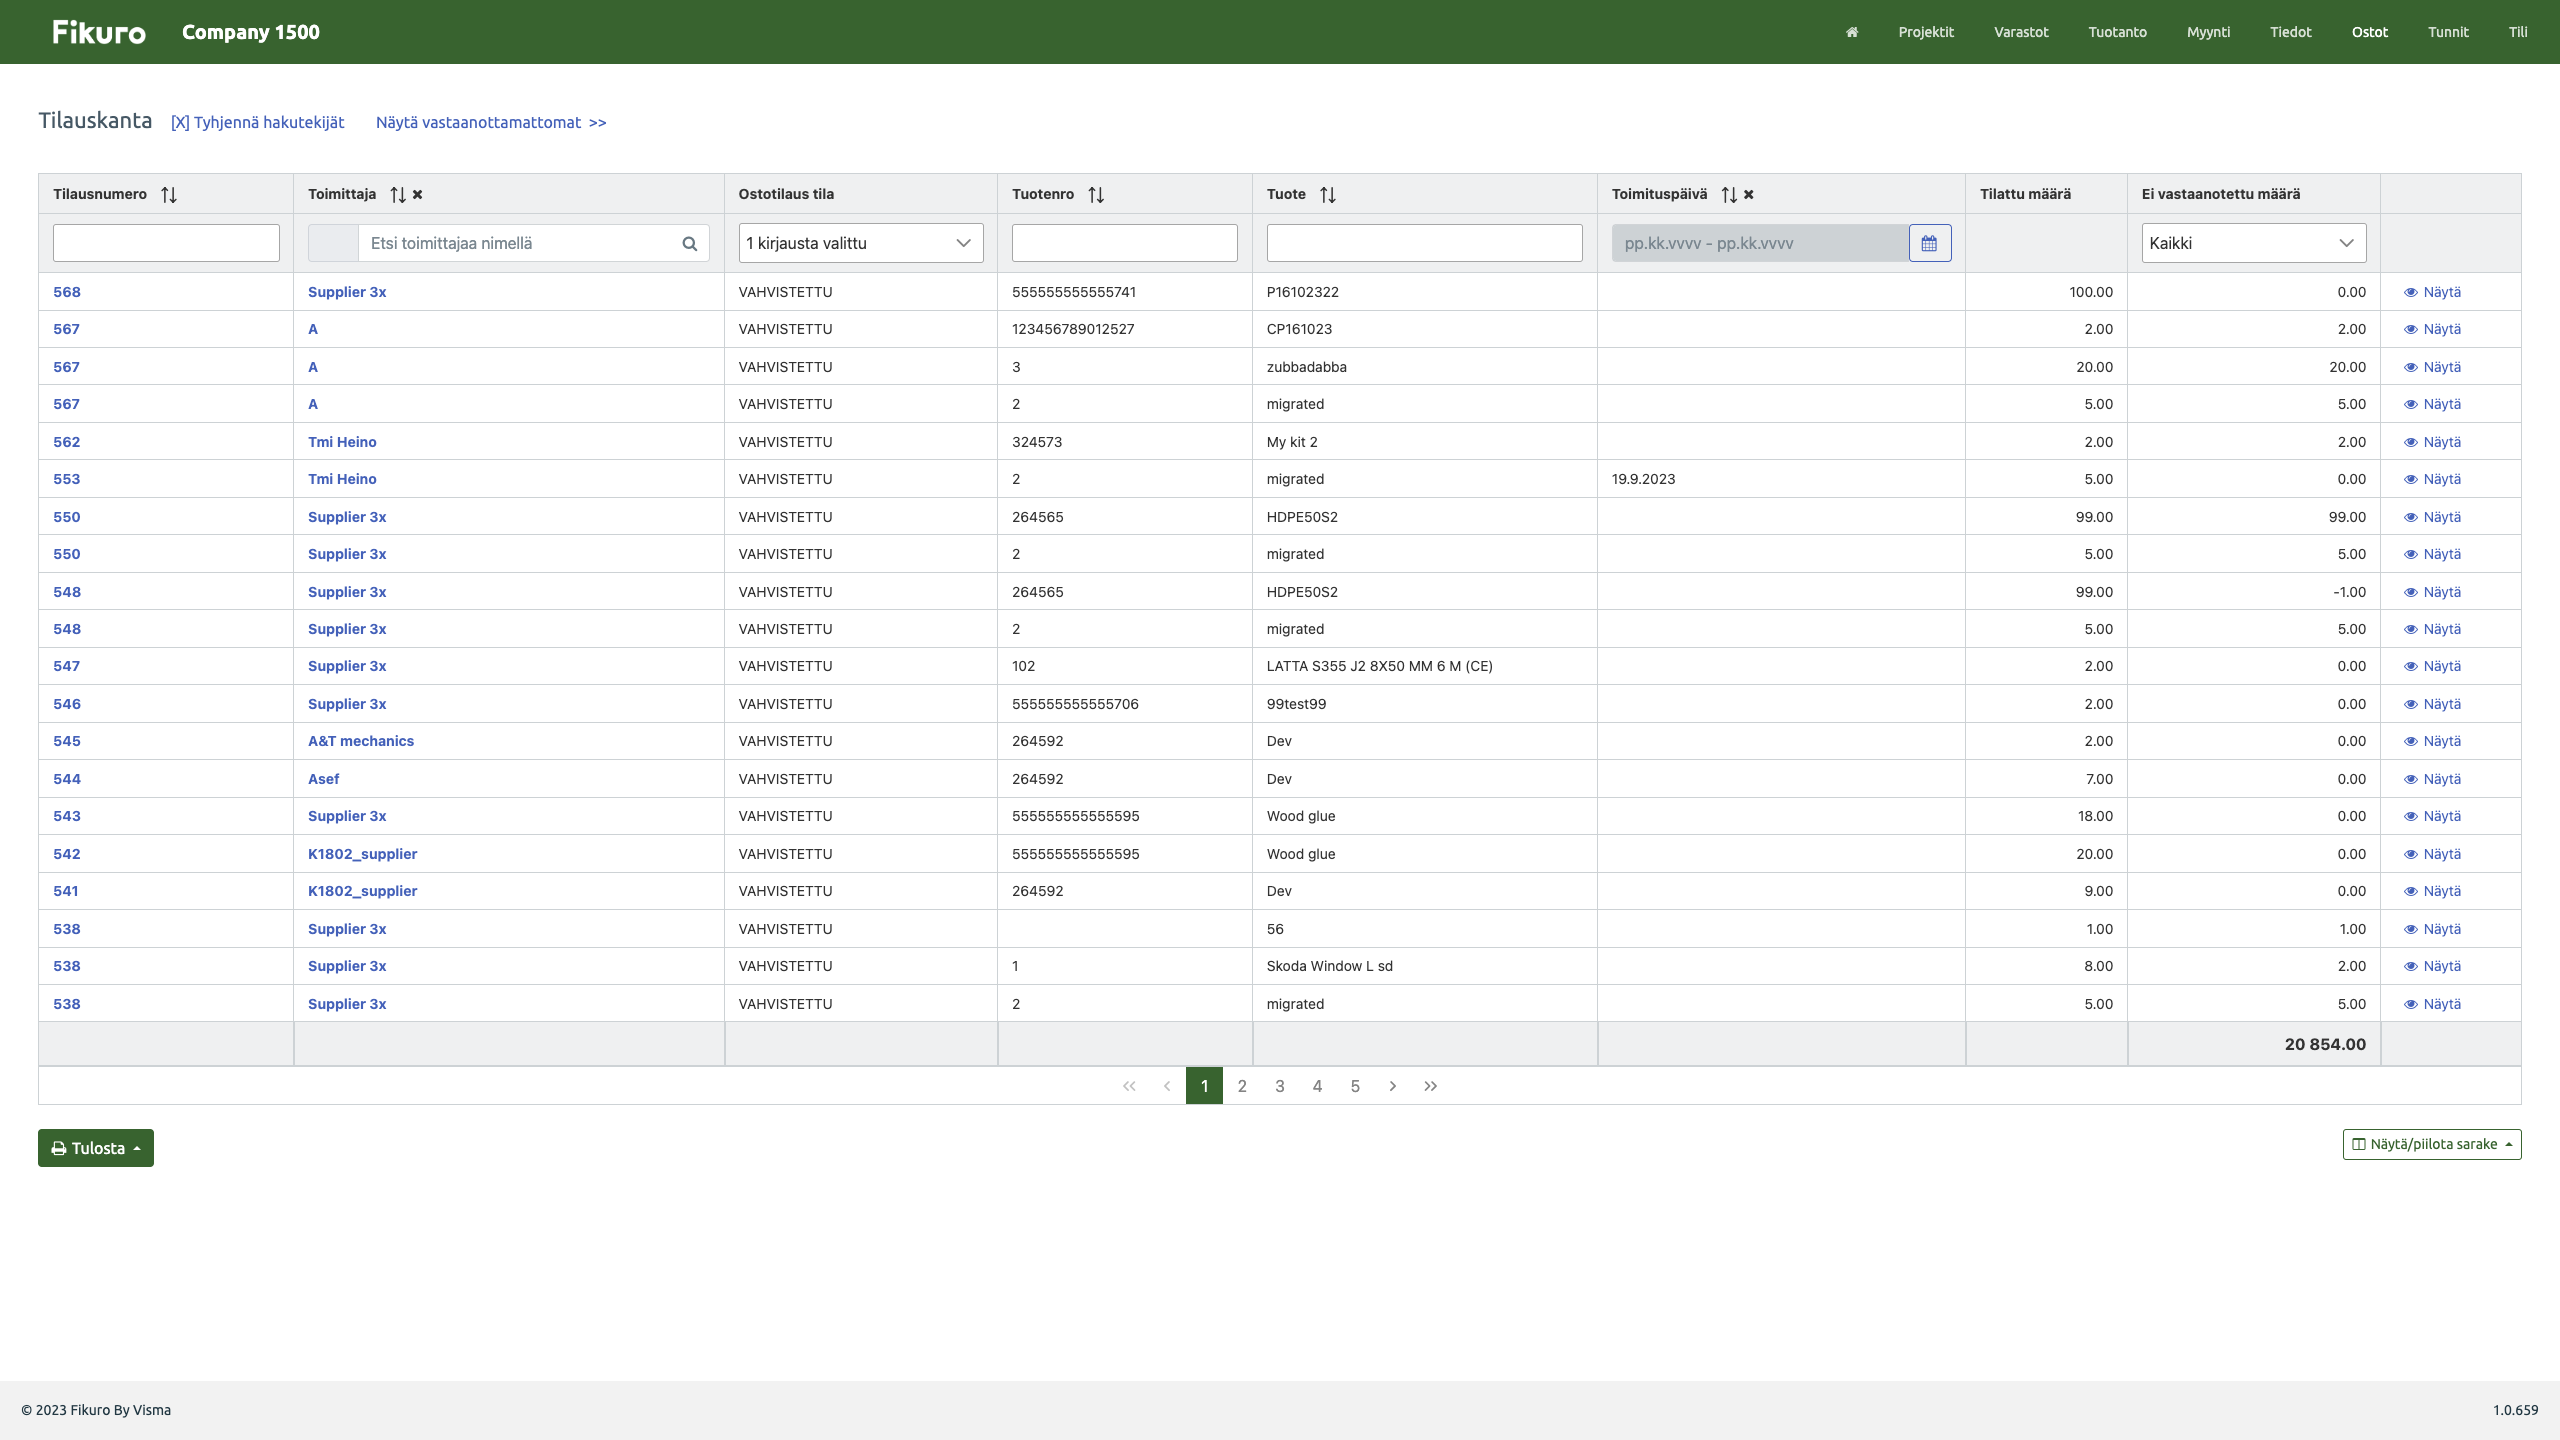Open the Varastot menu item
Image resolution: width=2560 pixels, height=1440 pixels.
coord(2018,32)
